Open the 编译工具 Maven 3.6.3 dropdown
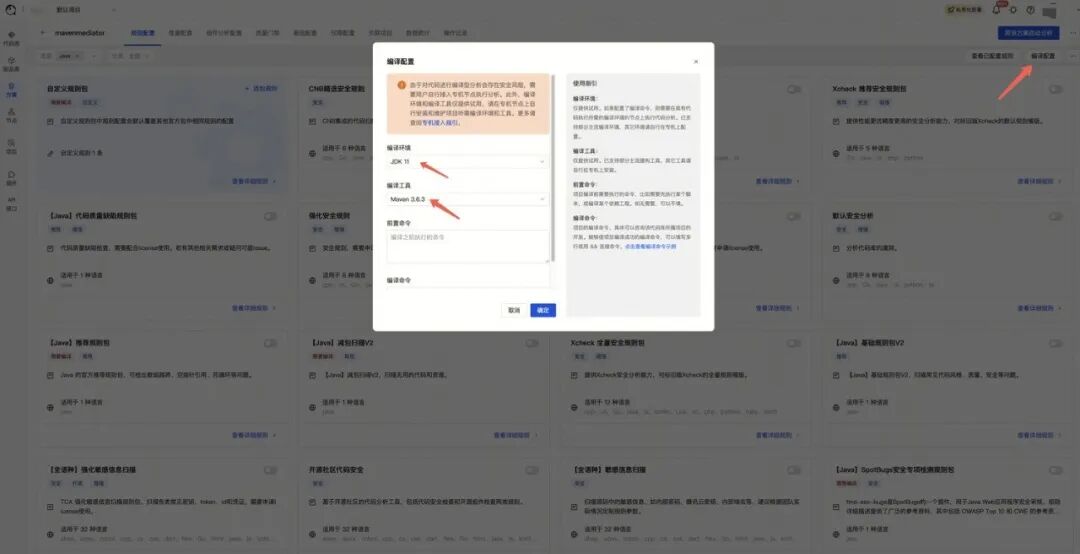 467,199
